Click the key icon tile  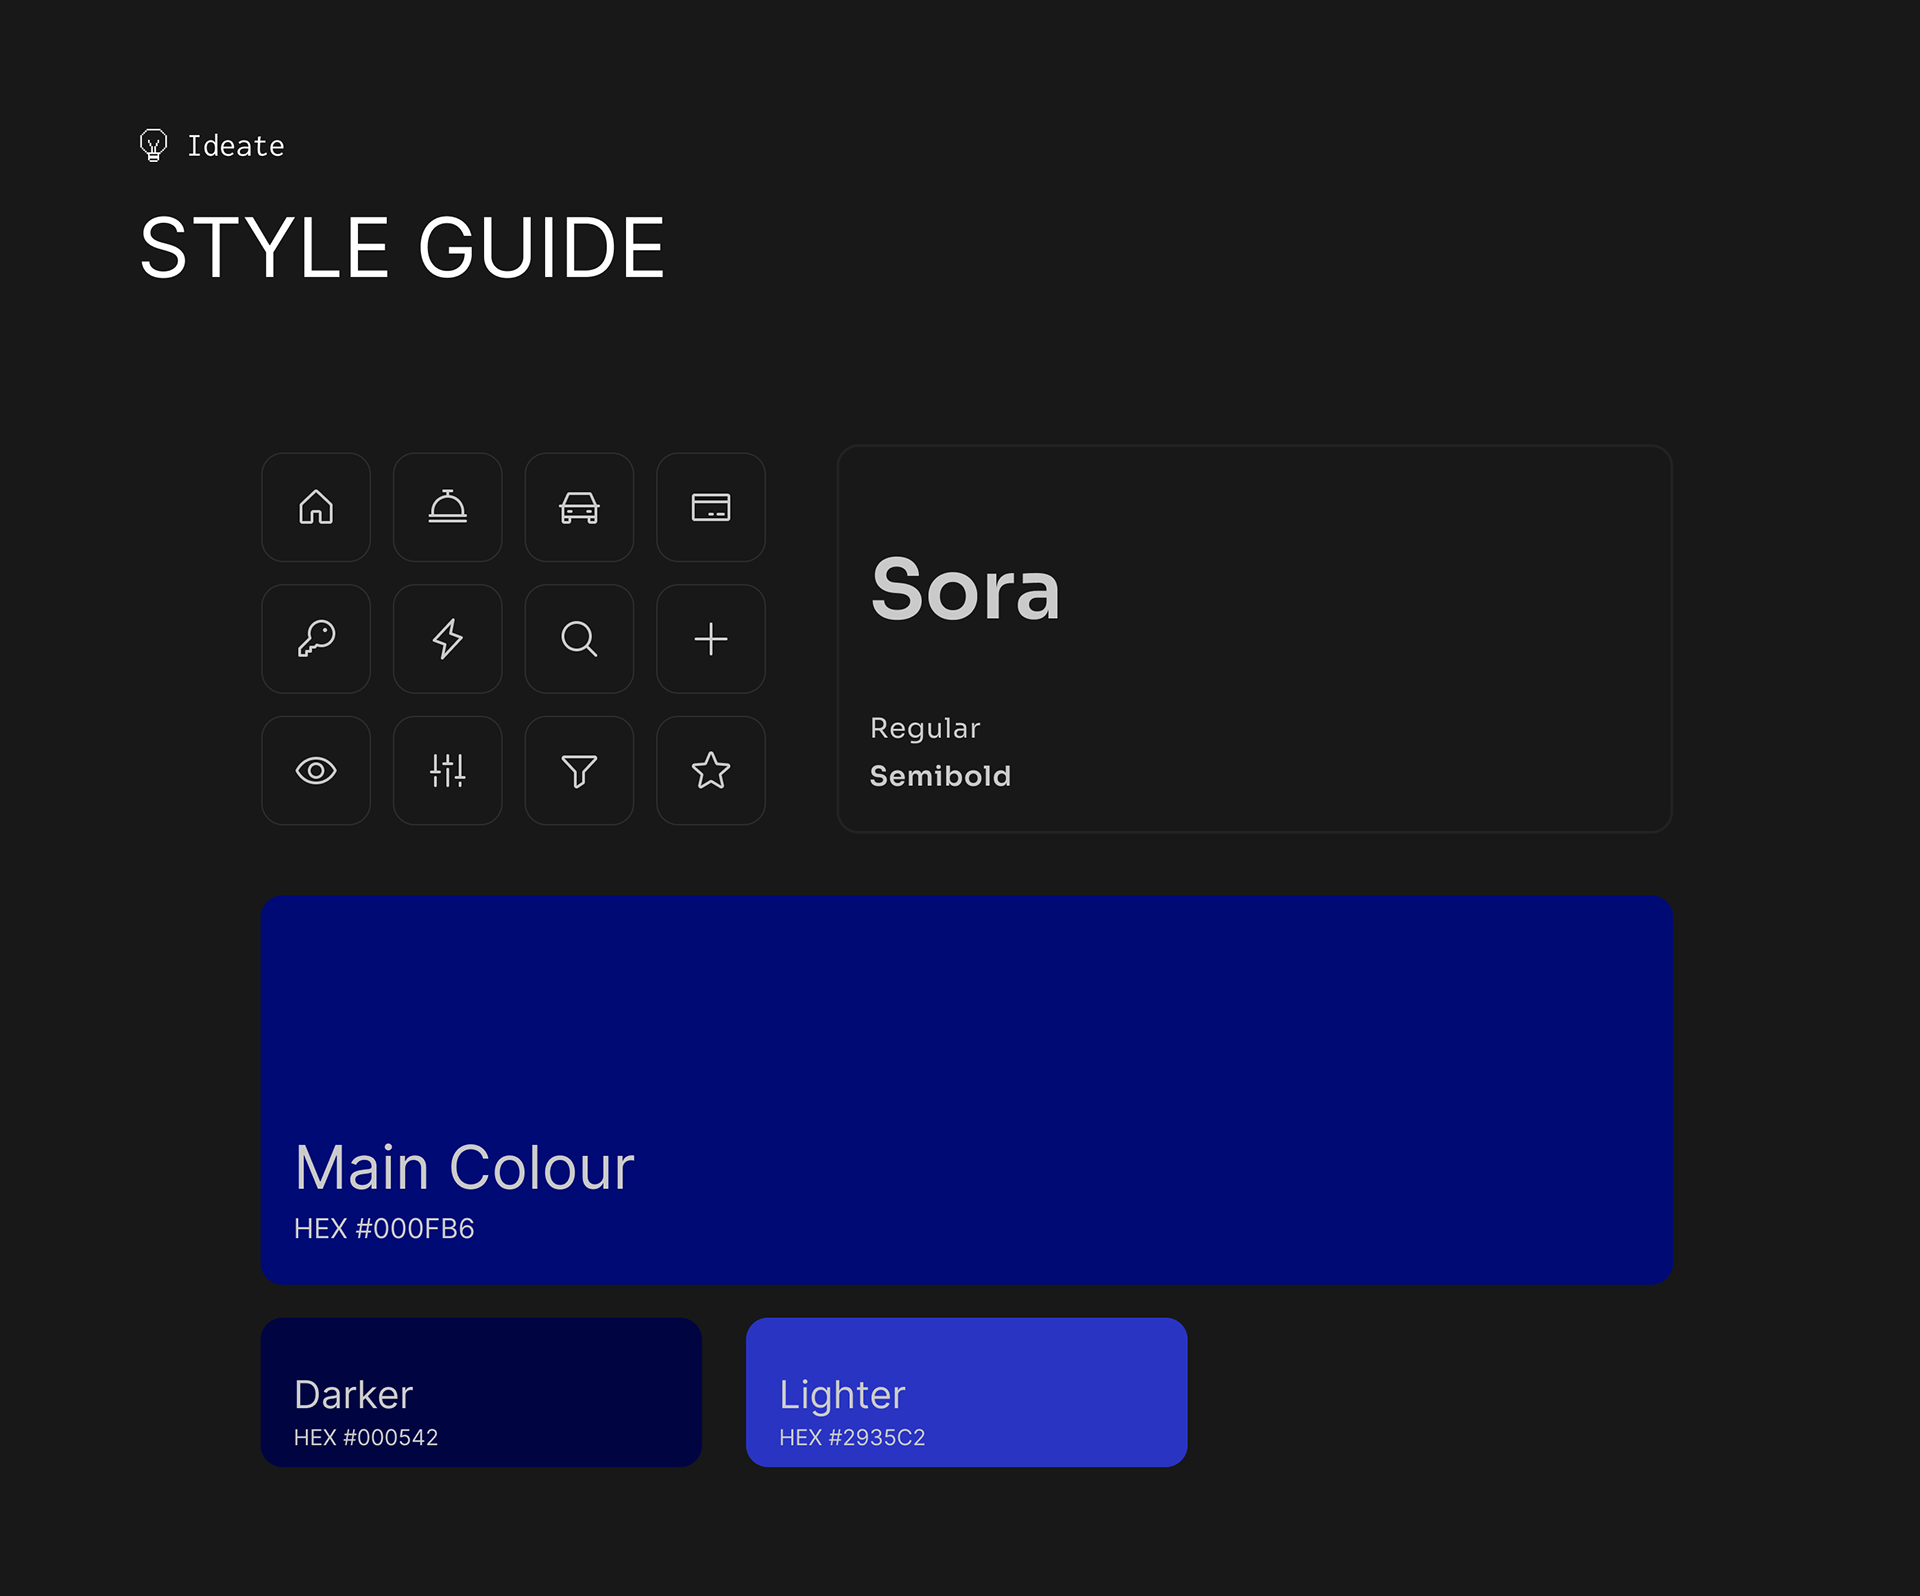pyautogui.click(x=316, y=639)
